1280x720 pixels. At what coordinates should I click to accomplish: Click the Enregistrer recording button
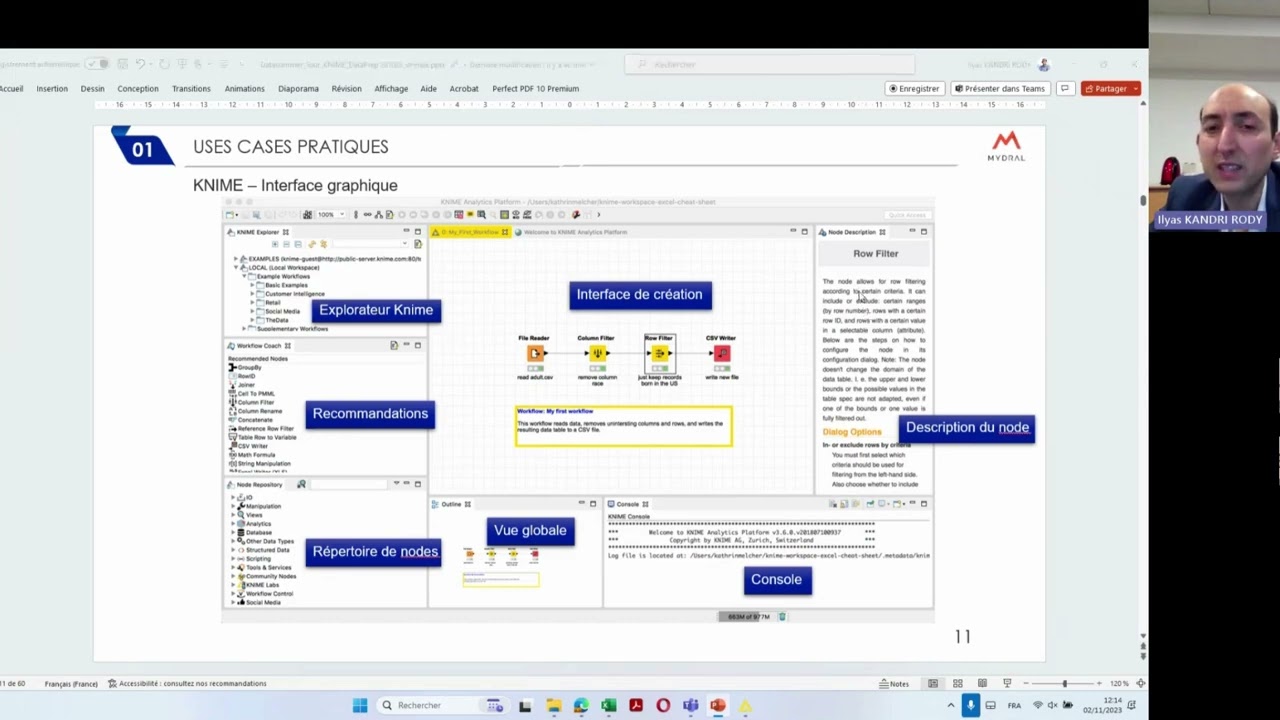pos(914,88)
